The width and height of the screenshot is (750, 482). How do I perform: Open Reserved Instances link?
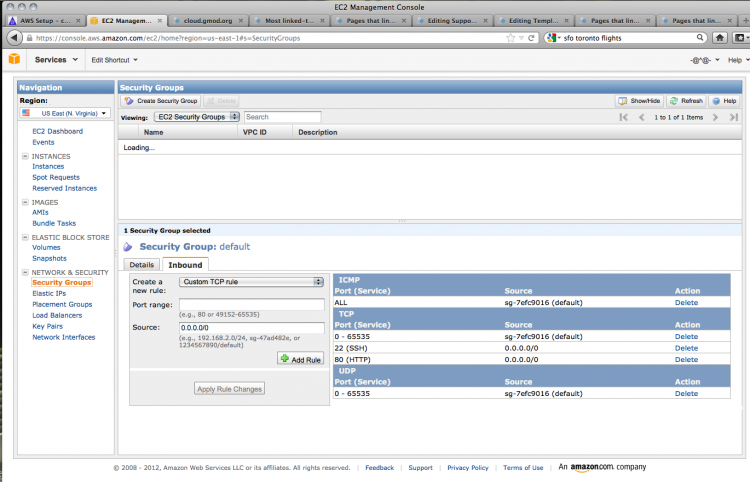point(65,188)
